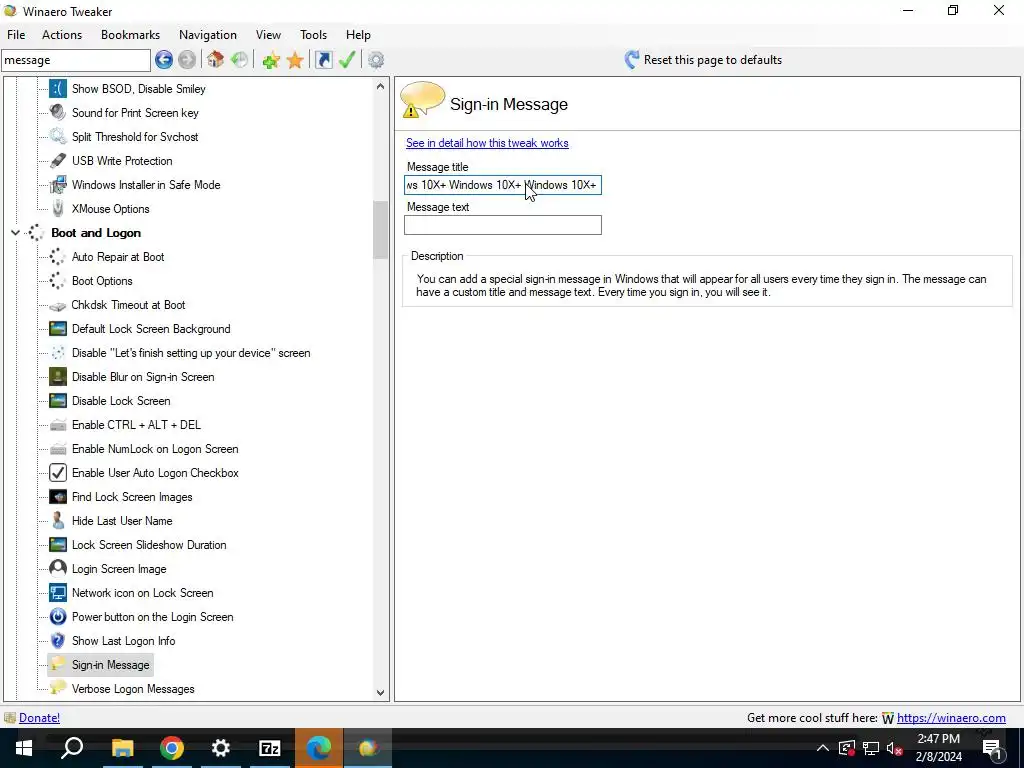This screenshot has width=1024, height=768.
Task: Open the winaero.com link
Action: pyautogui.click(x=951, y=718)
